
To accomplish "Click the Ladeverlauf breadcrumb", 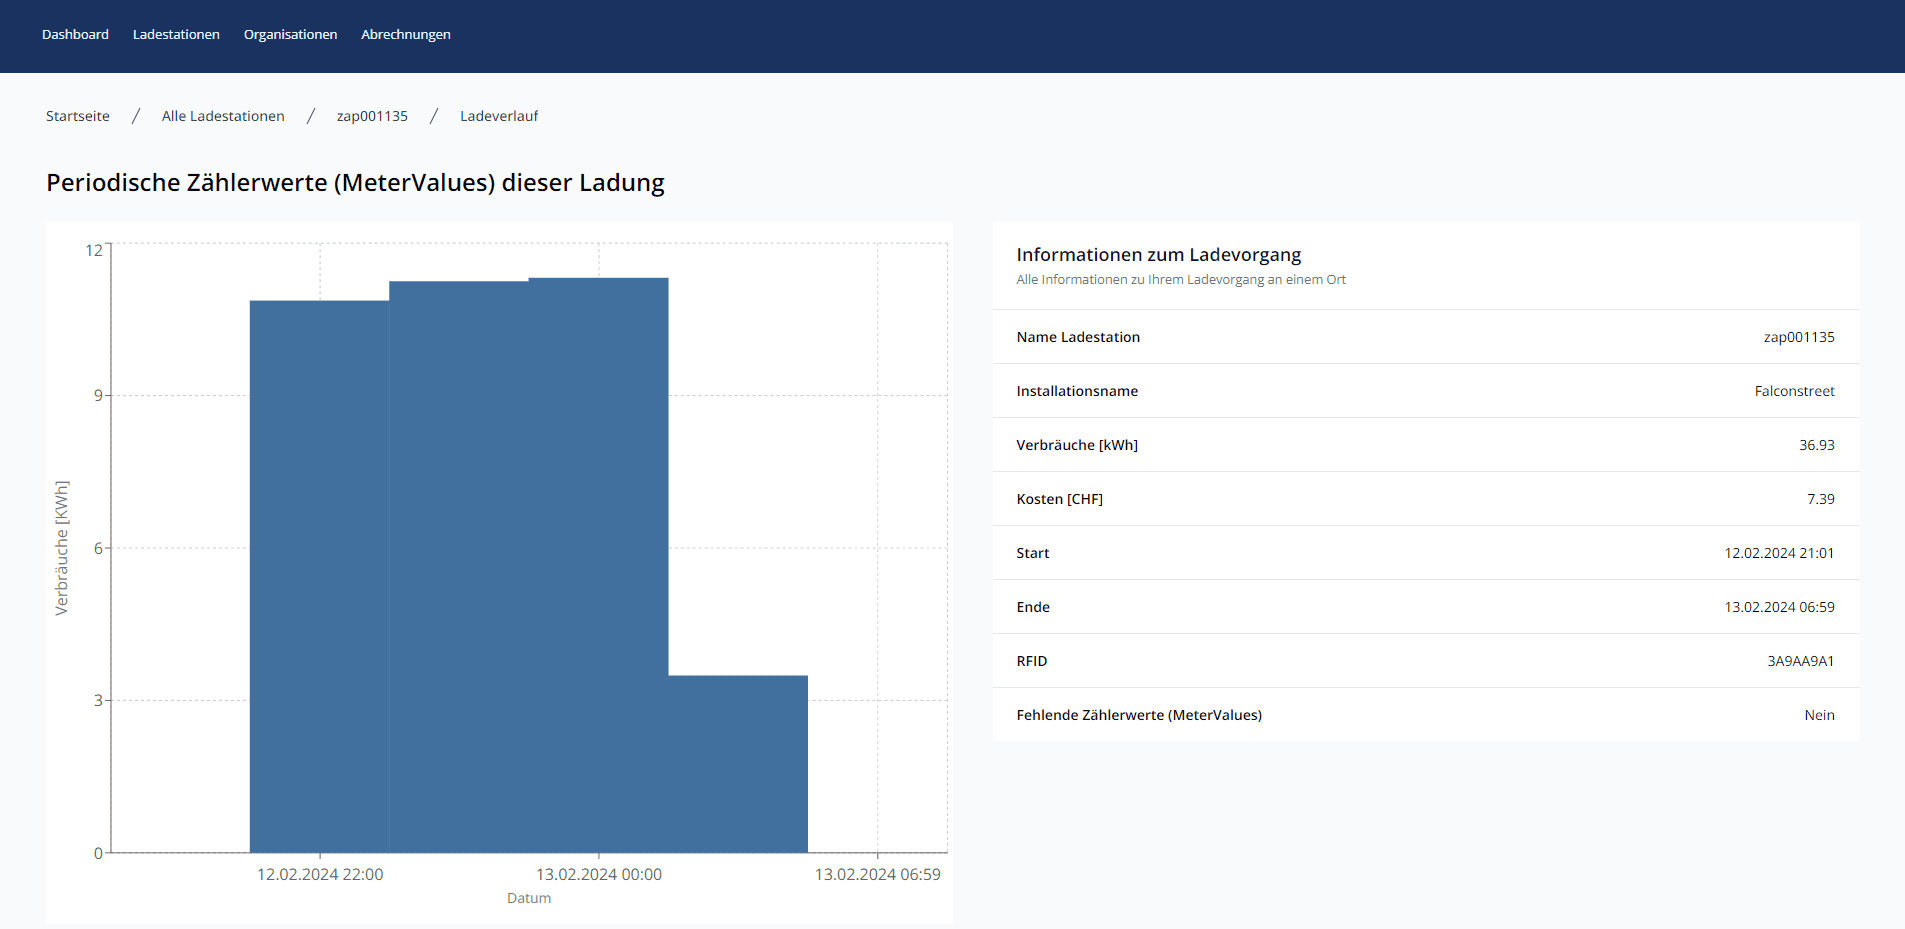I will click(x=499, y=116).
